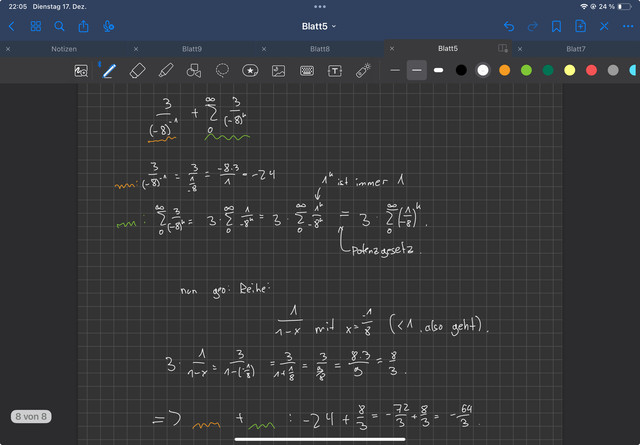Switch to the Notizen tab
The height and width of the screenshot is (445, 640).
point(64,49)
